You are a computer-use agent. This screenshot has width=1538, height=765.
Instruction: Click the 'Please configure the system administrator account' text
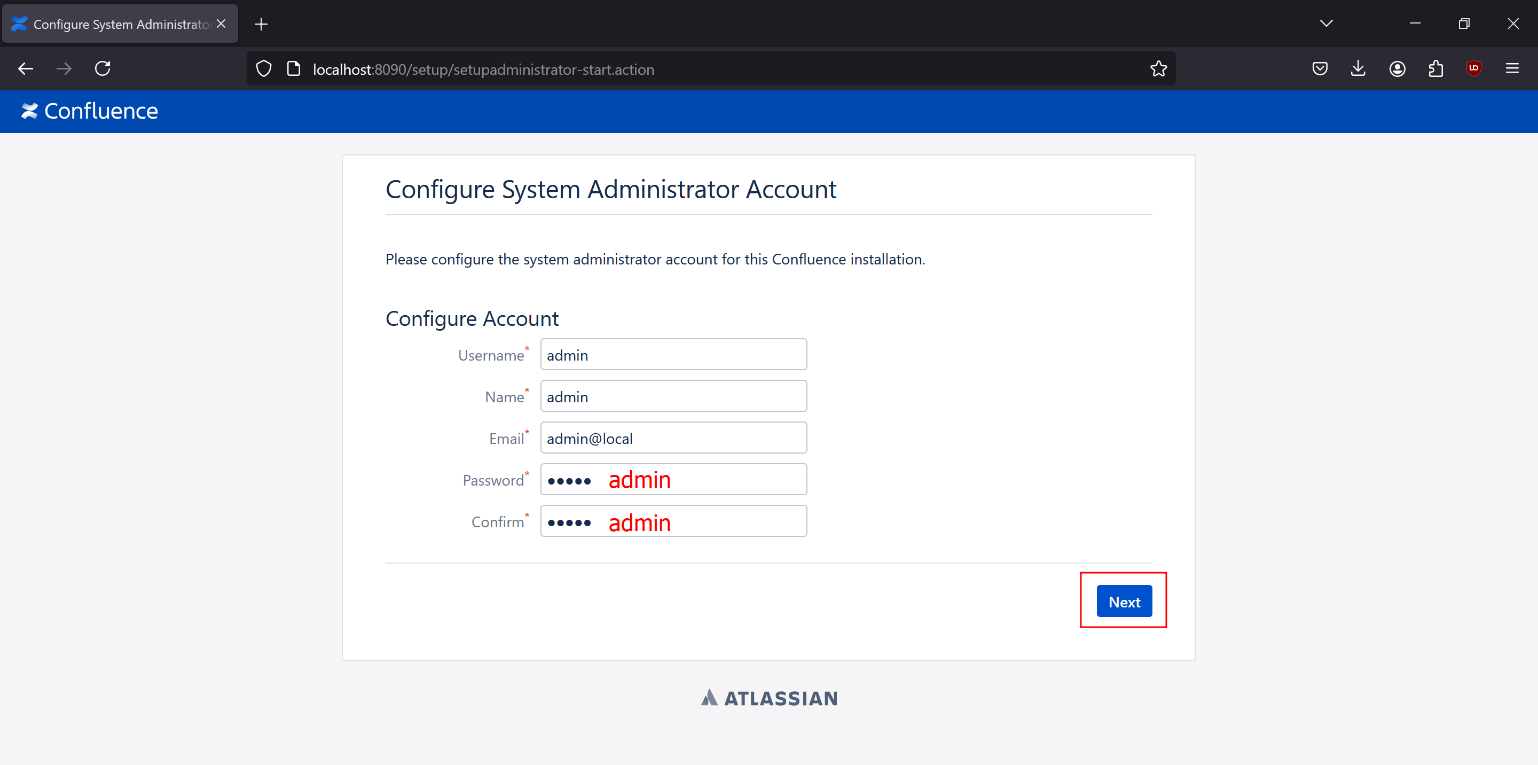pyautogui.click(x=655, y=259)
